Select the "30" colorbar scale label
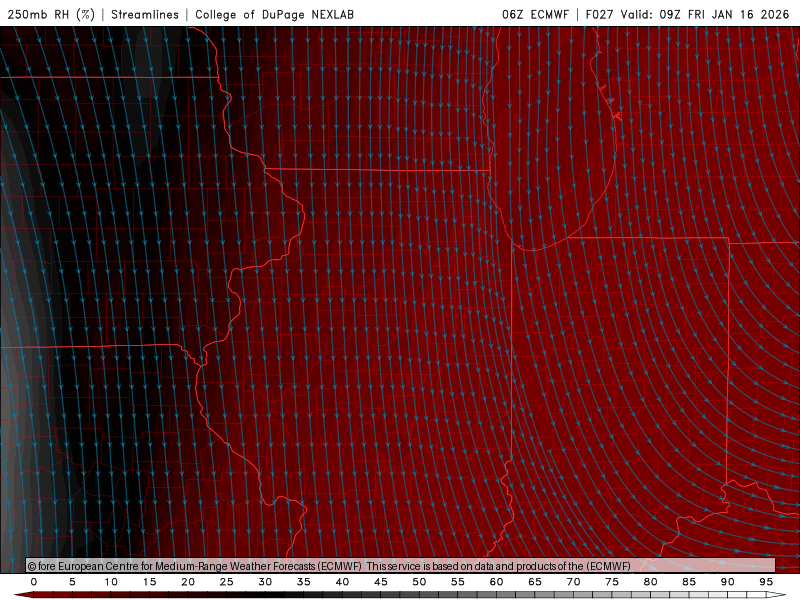Viewport: 800px width, 600px height. (x=265, y=582)
